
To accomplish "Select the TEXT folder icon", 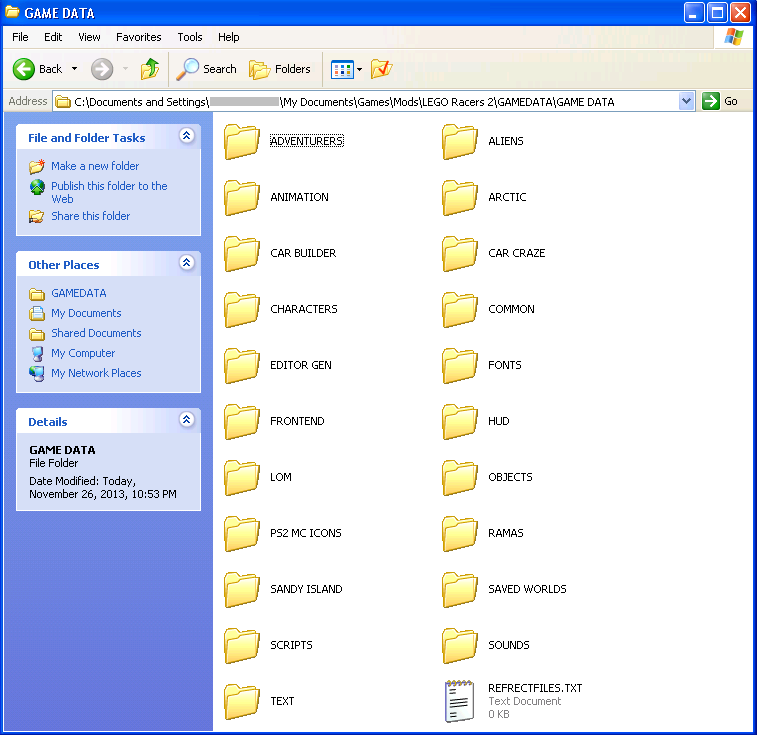I will tap(242, 701).
